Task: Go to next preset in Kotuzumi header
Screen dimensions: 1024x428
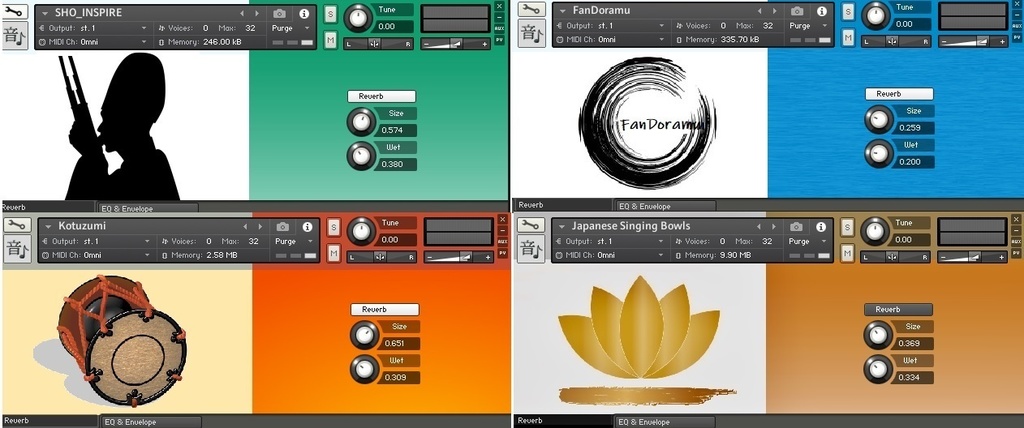Action: coord(260,227)
